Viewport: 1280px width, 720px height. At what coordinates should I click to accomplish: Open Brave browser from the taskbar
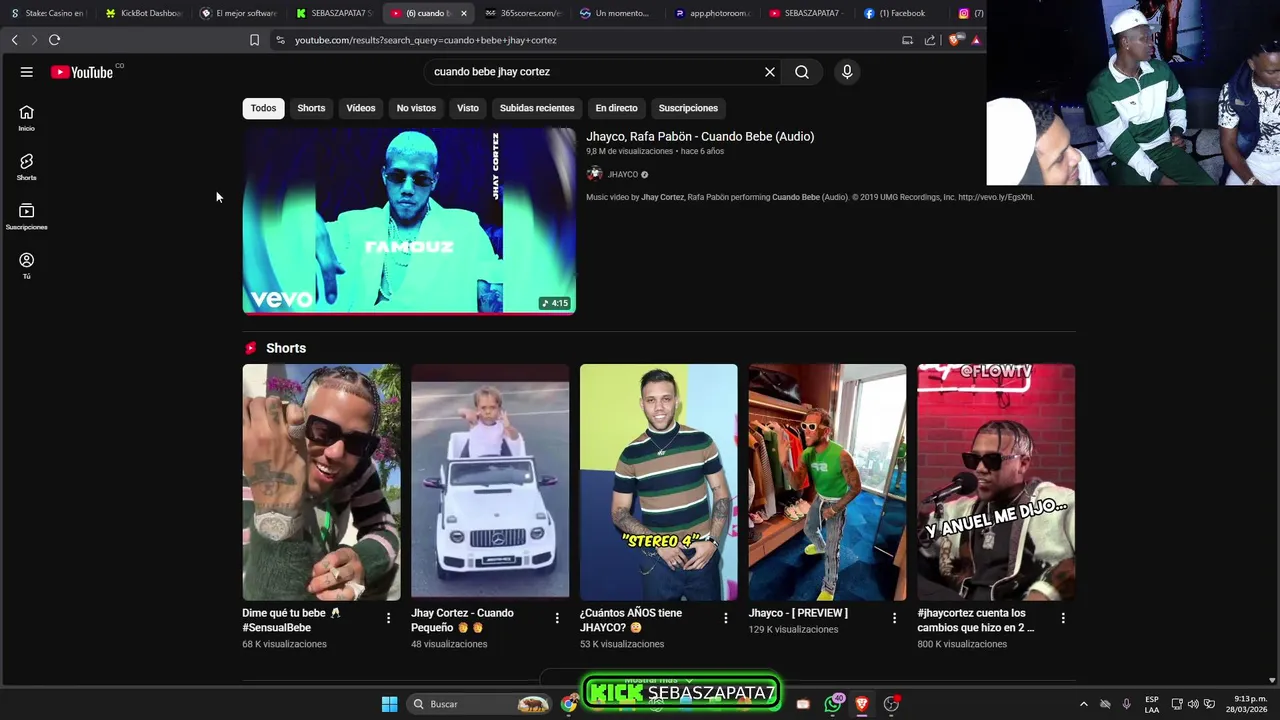861,704
